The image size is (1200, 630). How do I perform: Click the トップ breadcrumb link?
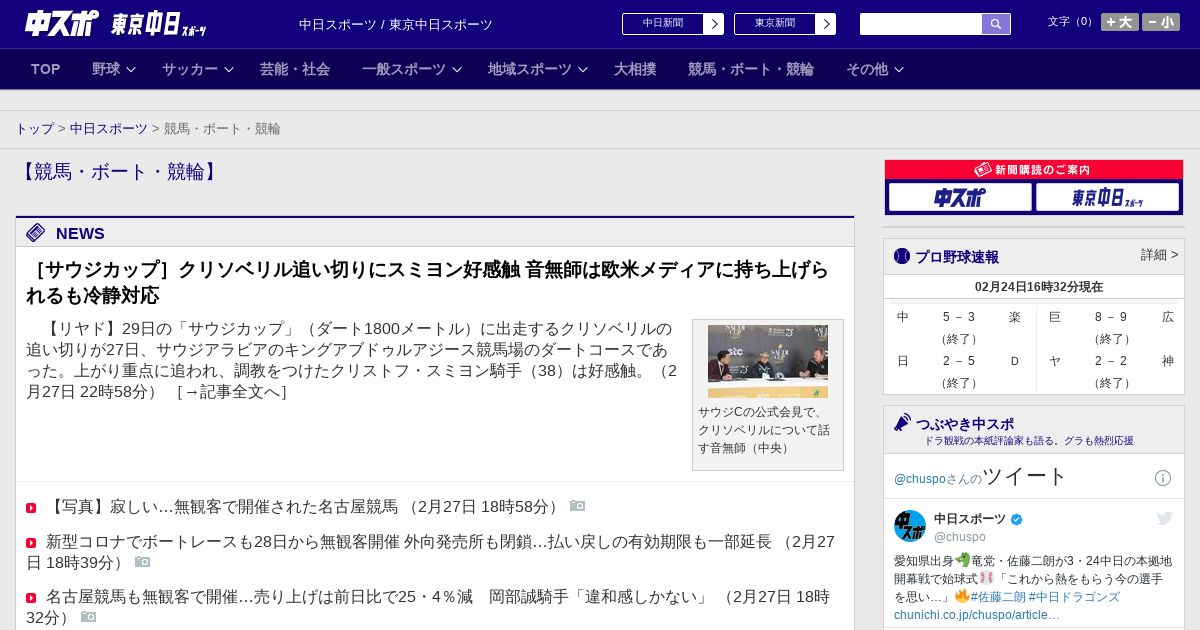(35, 129)
